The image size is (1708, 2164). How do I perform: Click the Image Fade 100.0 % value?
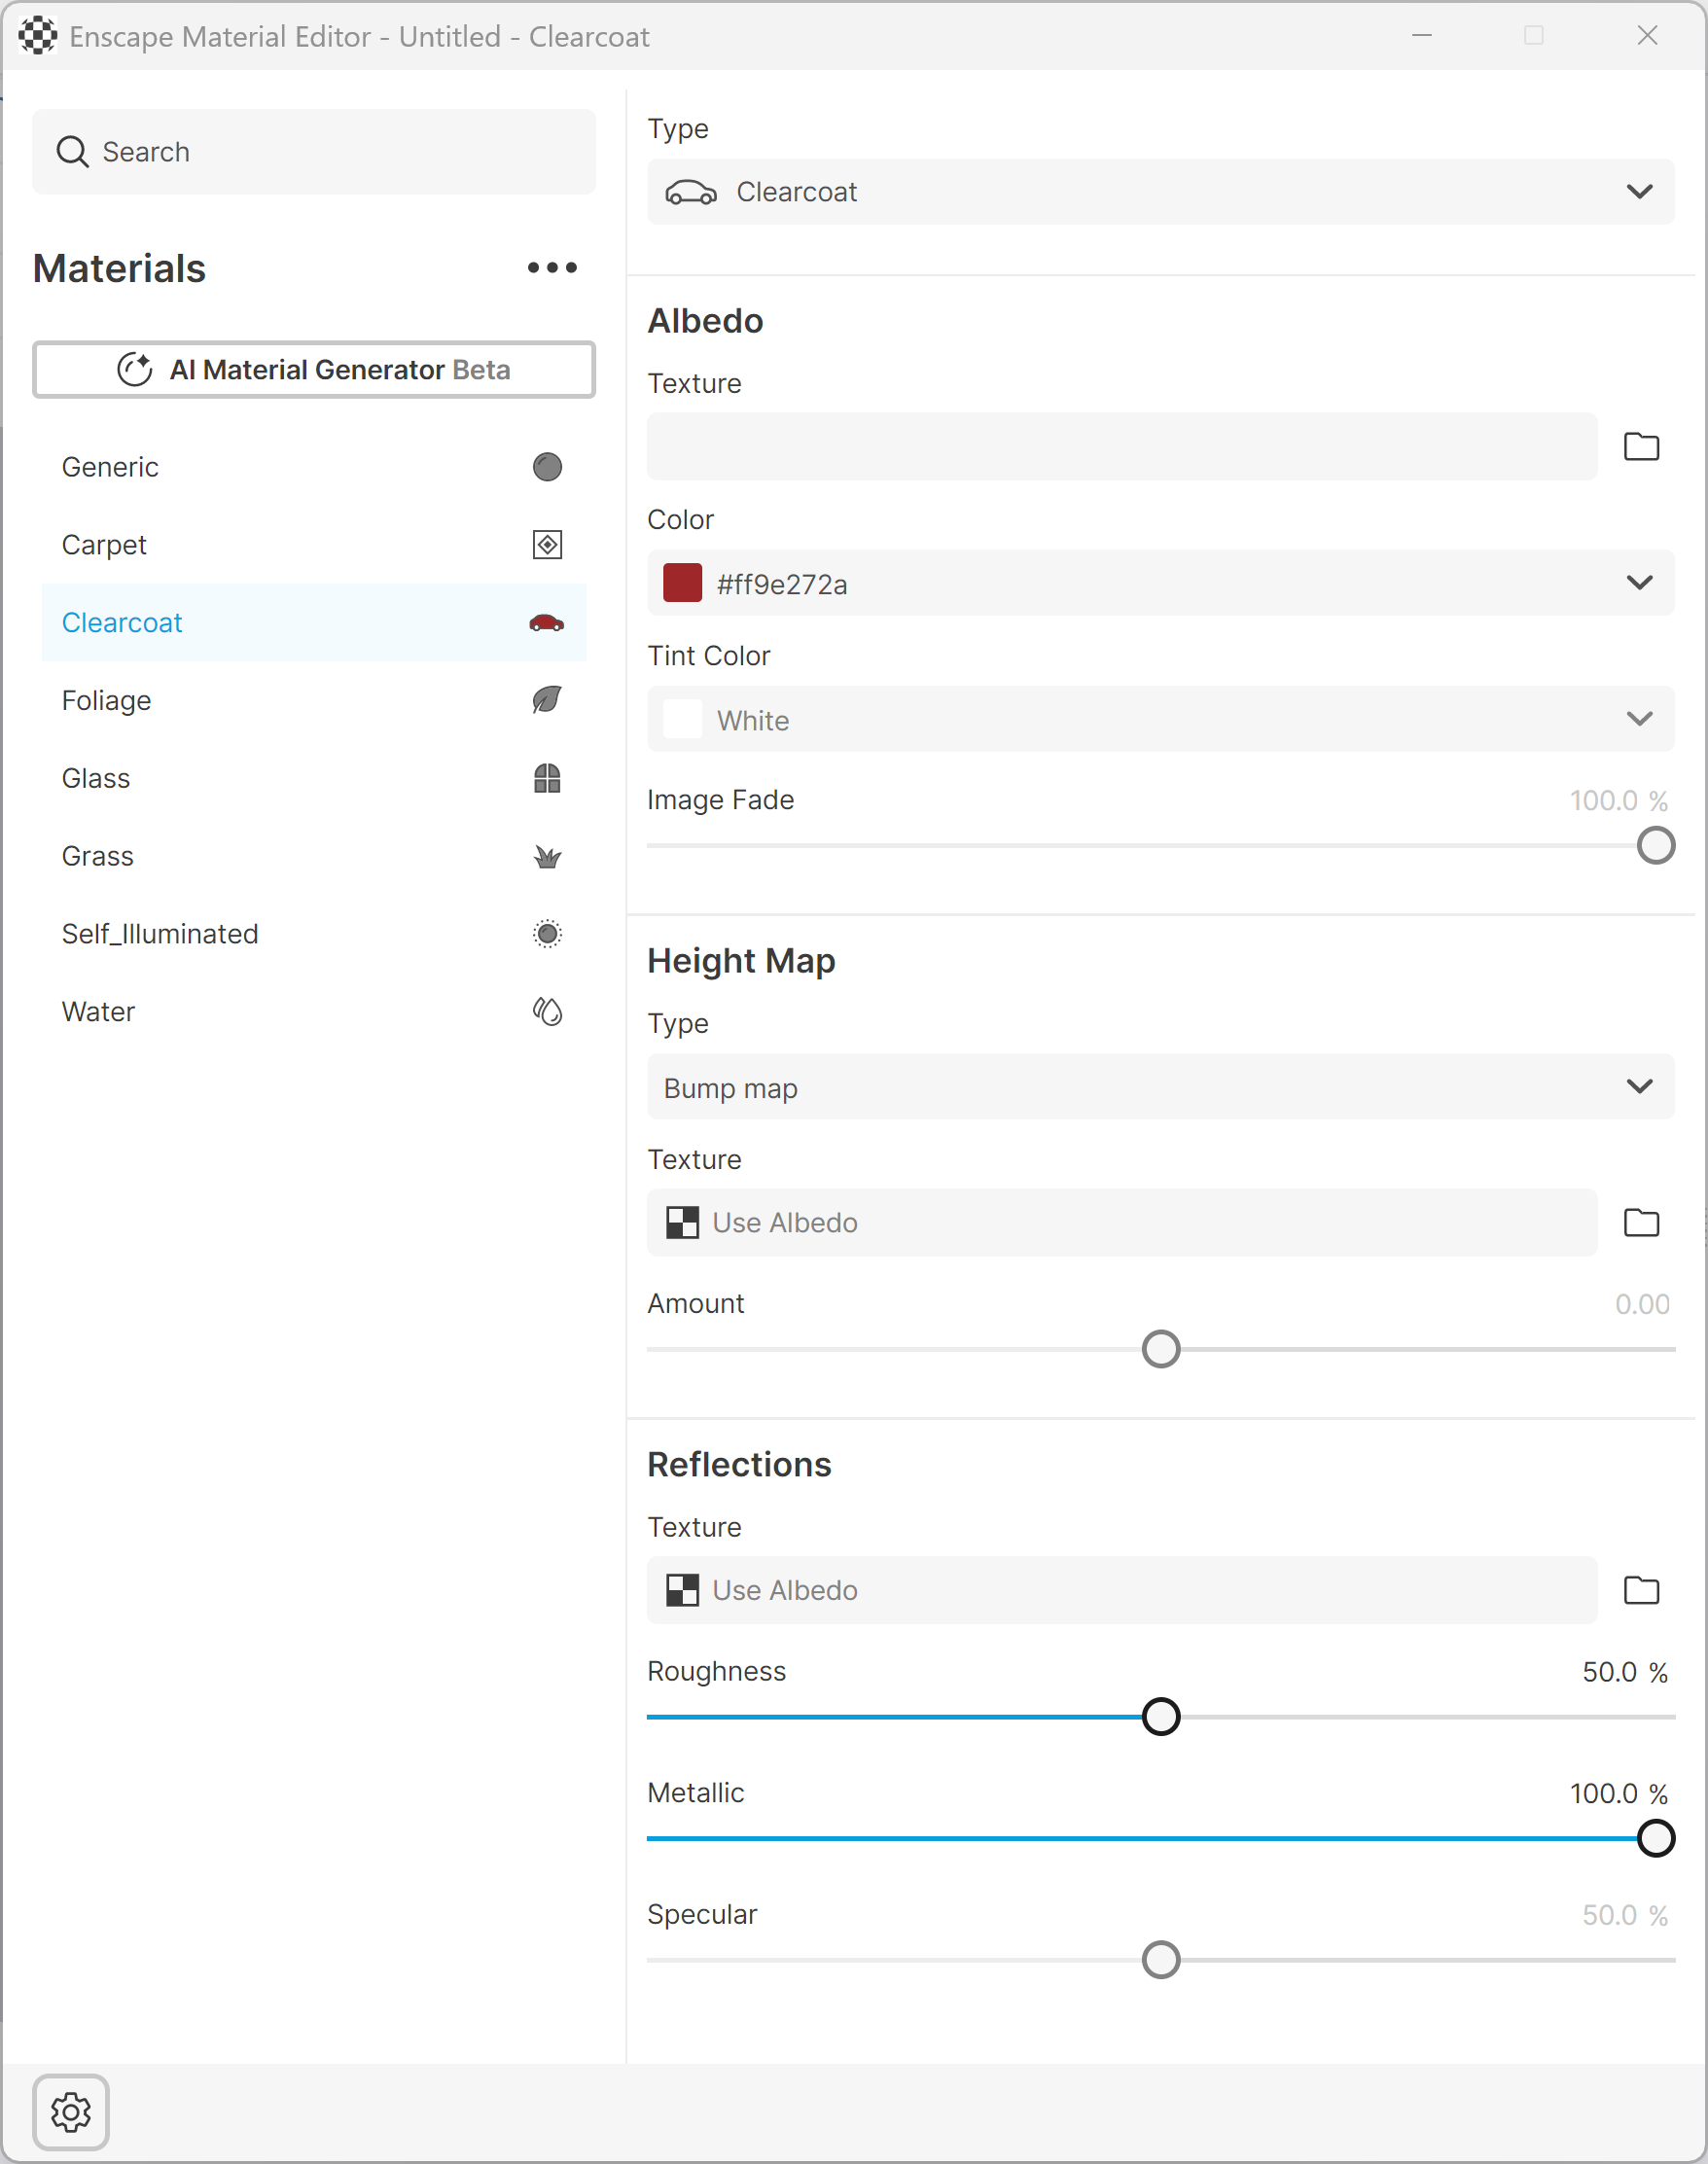1618,801
